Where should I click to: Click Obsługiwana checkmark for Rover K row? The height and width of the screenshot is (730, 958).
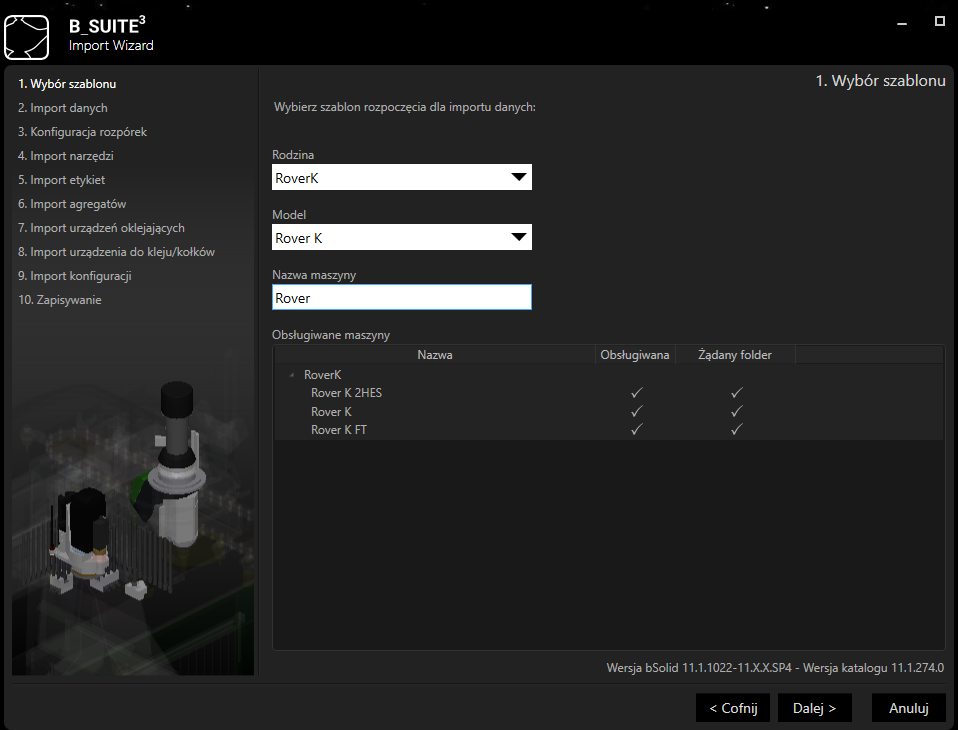(x=637, y=411)
